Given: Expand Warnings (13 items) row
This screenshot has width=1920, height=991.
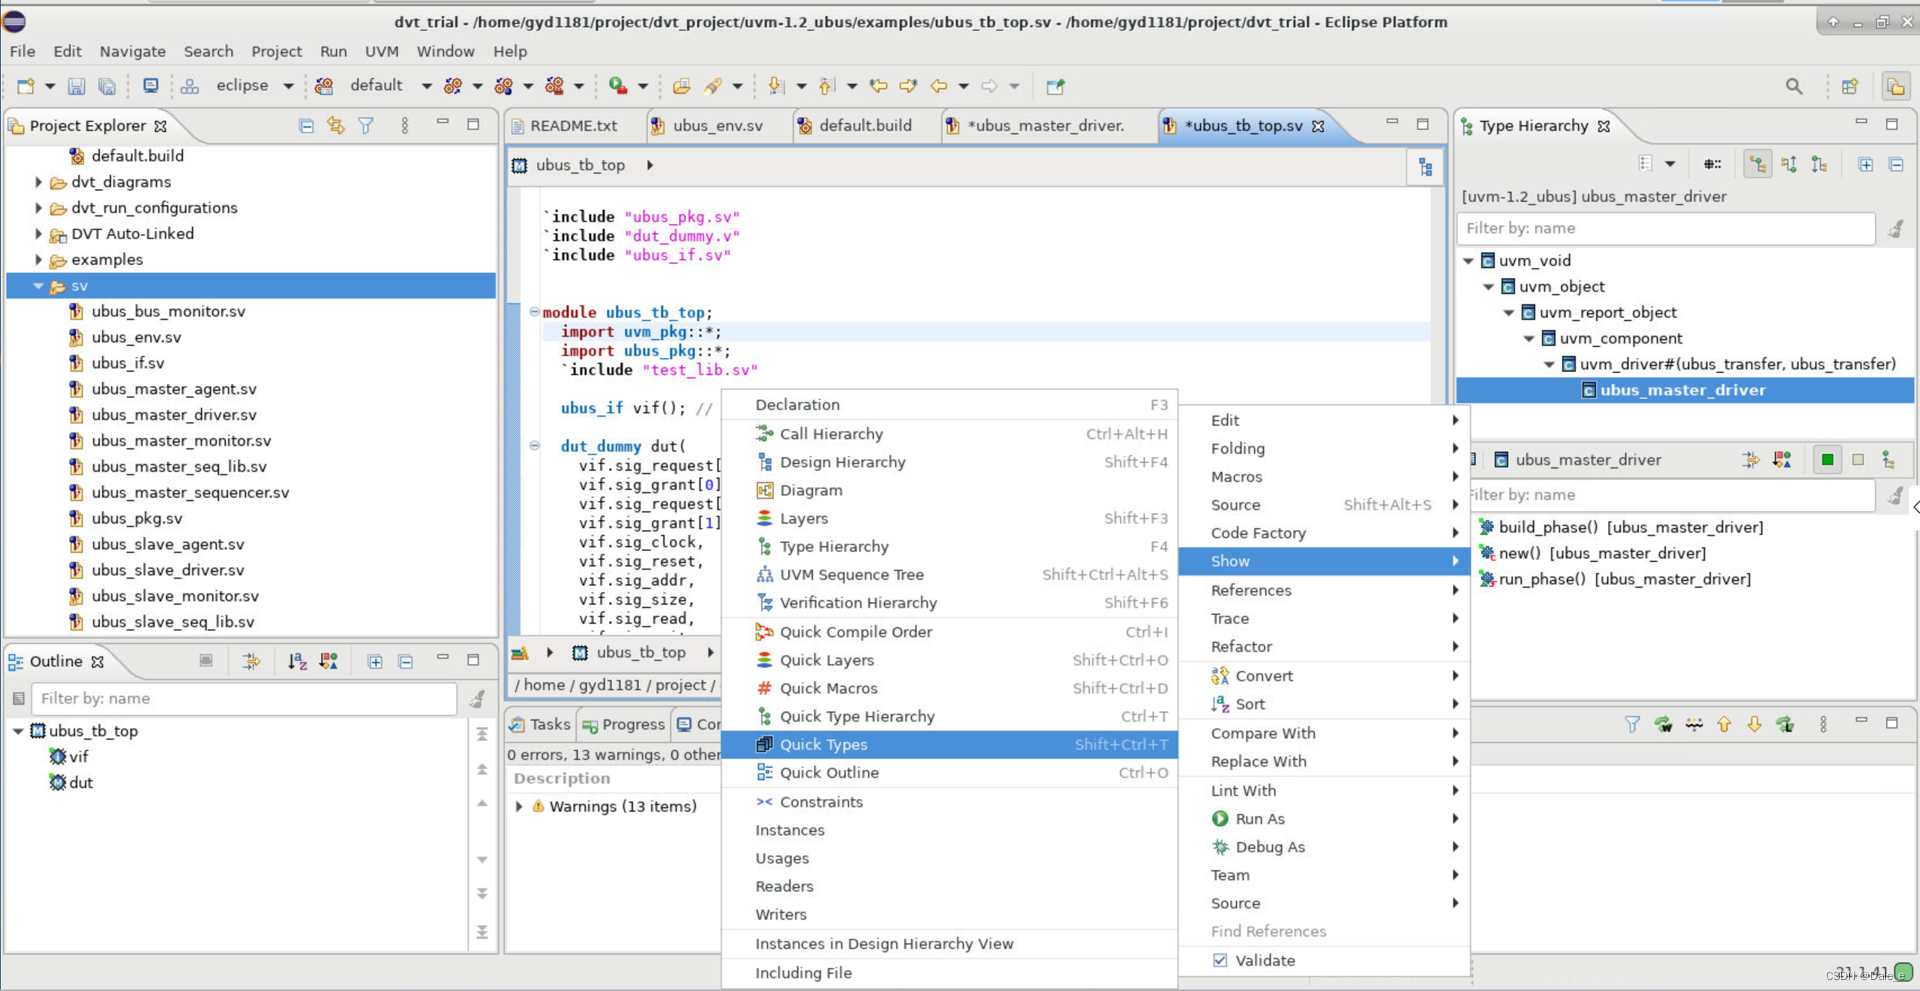Looking at the screenshot, I should [519, 806].
